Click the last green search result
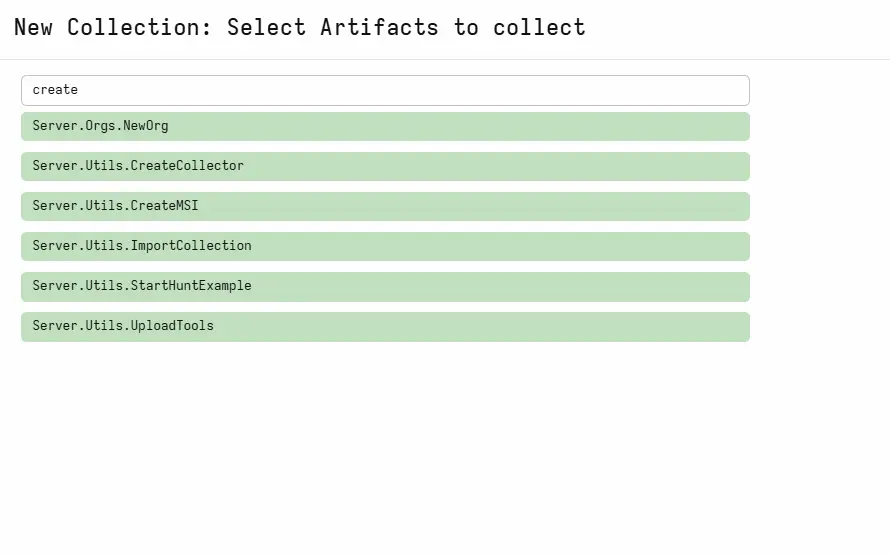The width and height of the screenshot is (890, 555). point(385,327)
